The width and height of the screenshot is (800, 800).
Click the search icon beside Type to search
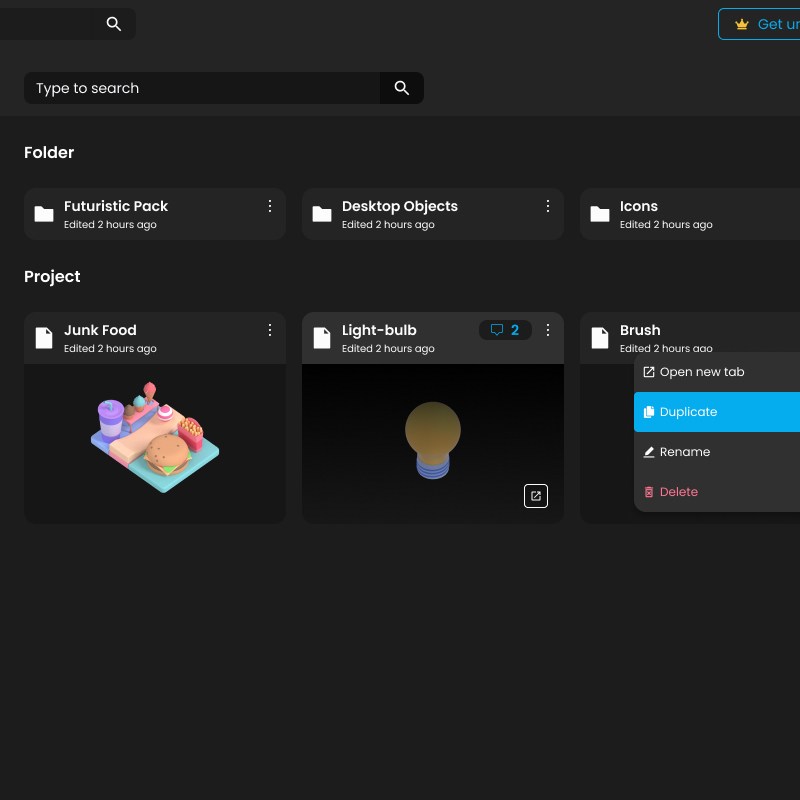click(x=402, y=88)
